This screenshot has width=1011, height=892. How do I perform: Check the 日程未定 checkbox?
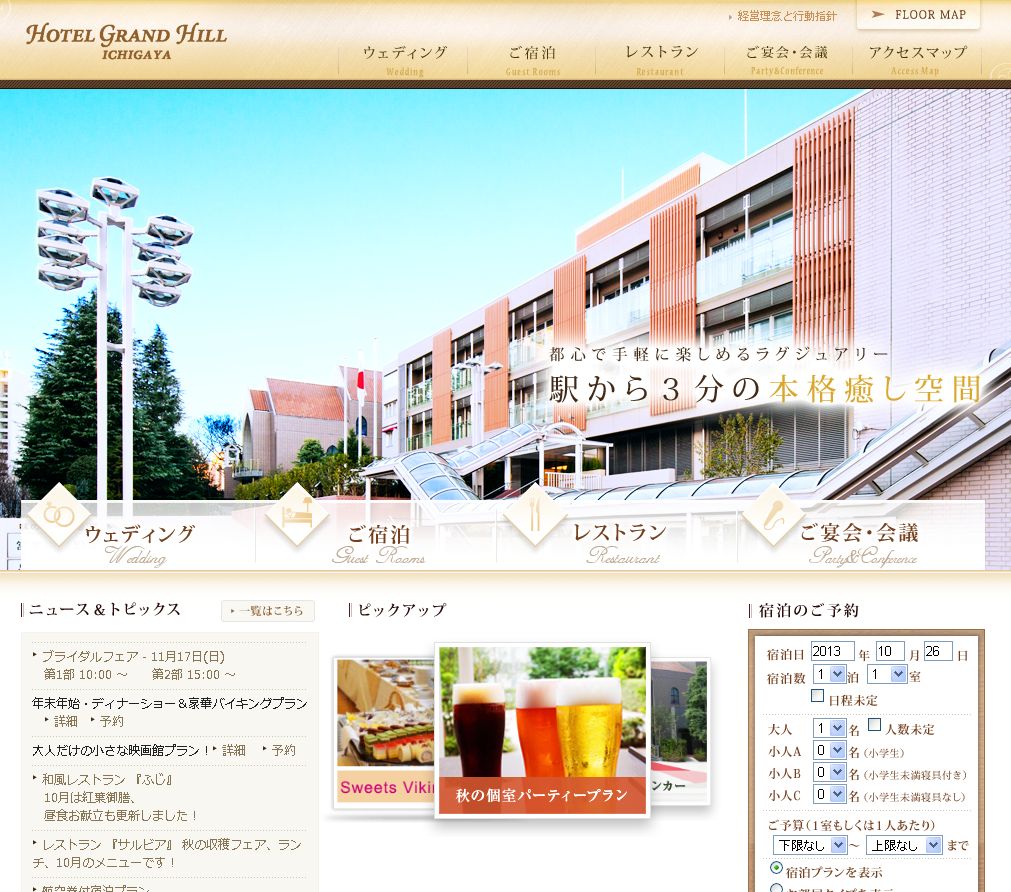pos(818,696)
